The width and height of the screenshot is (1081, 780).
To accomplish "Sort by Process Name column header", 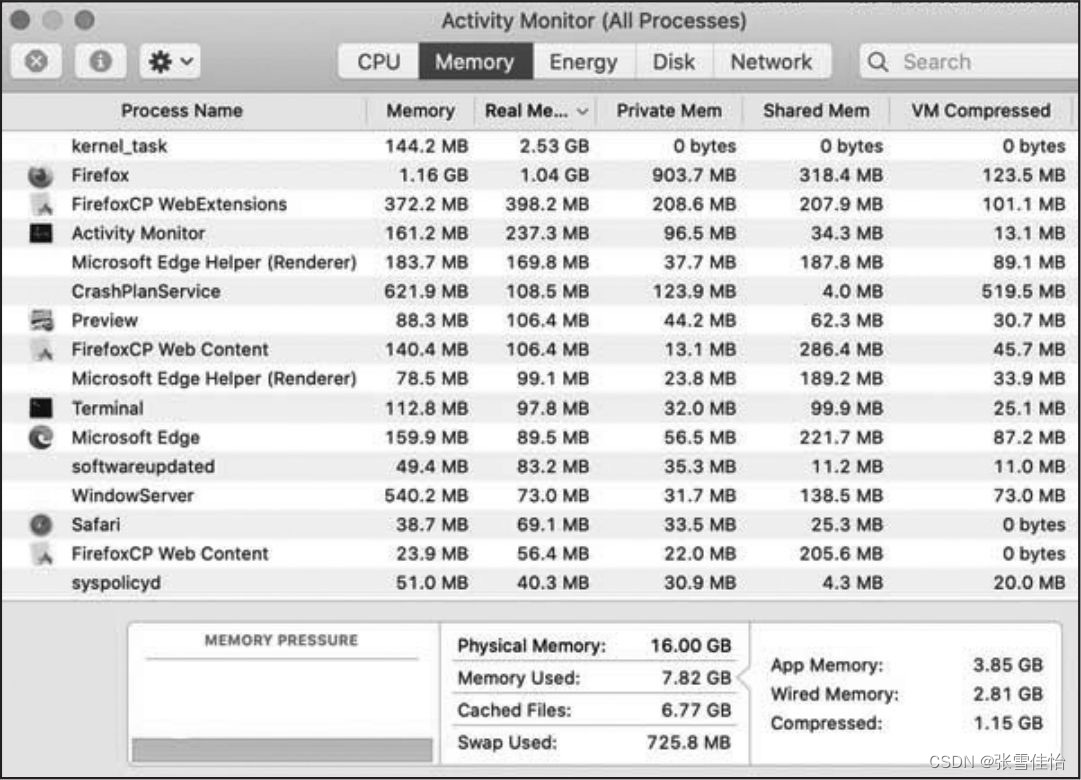I will coord(182,111).
